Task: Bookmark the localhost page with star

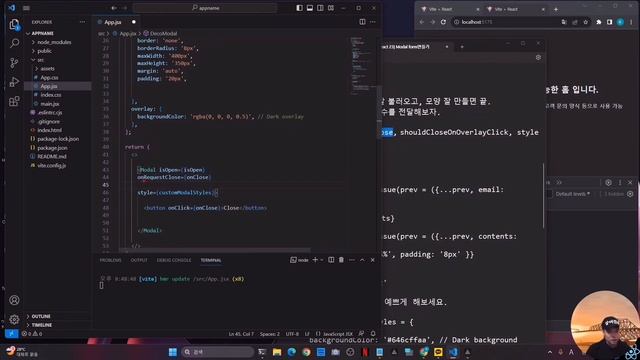Action: point(585,22)
